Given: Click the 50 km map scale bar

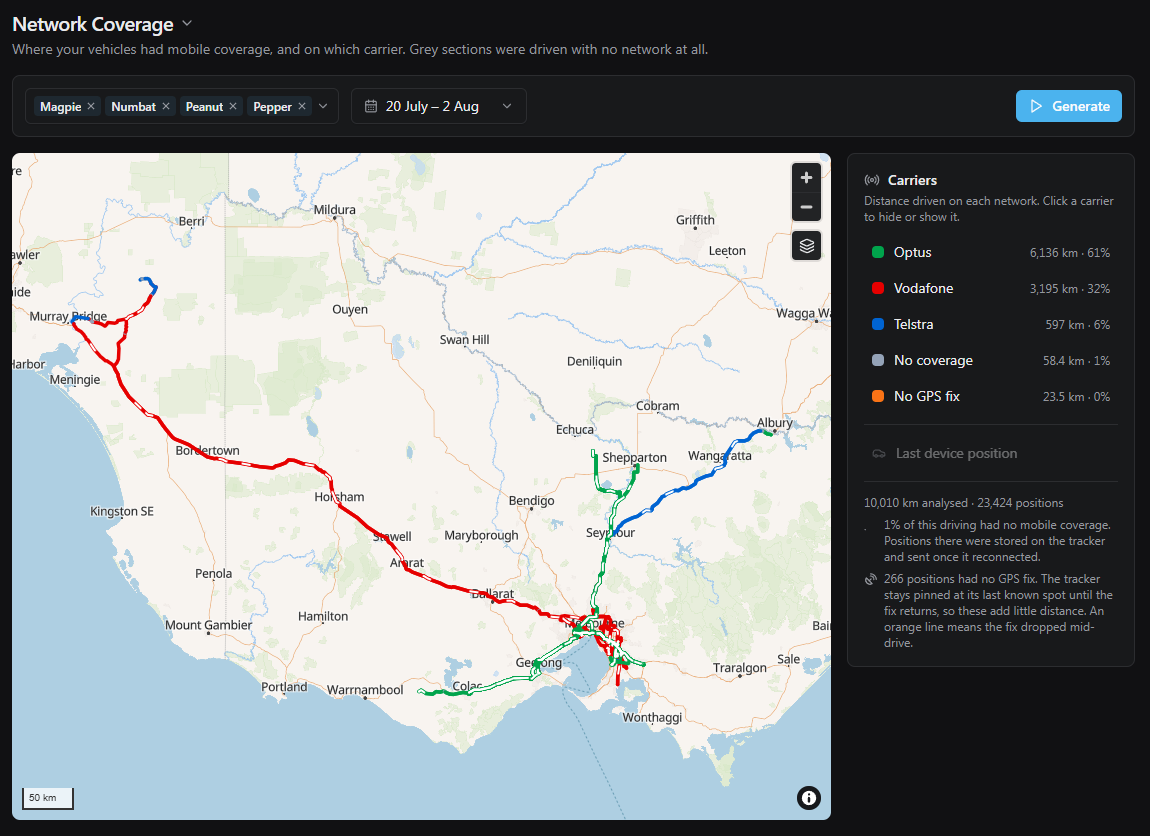Looking at the screenshot, I should 48,798.
